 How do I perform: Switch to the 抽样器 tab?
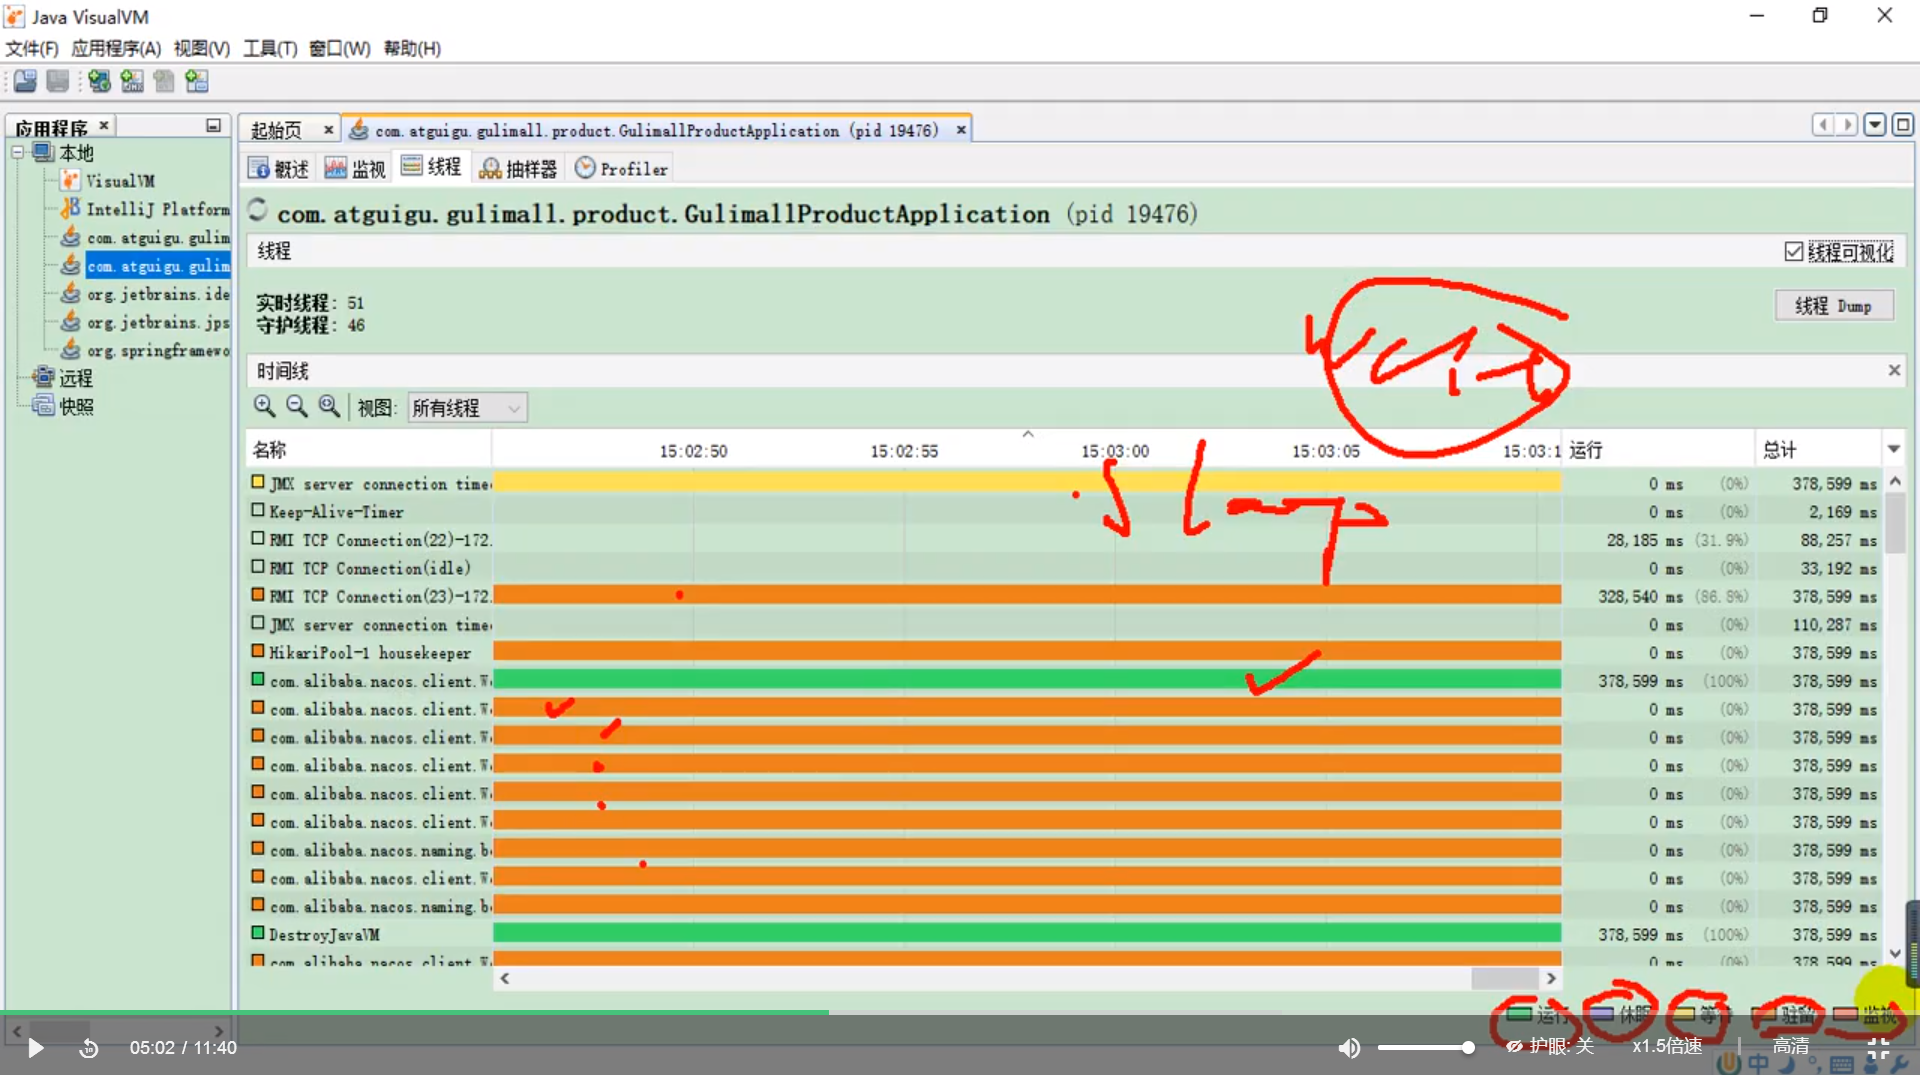518,168
